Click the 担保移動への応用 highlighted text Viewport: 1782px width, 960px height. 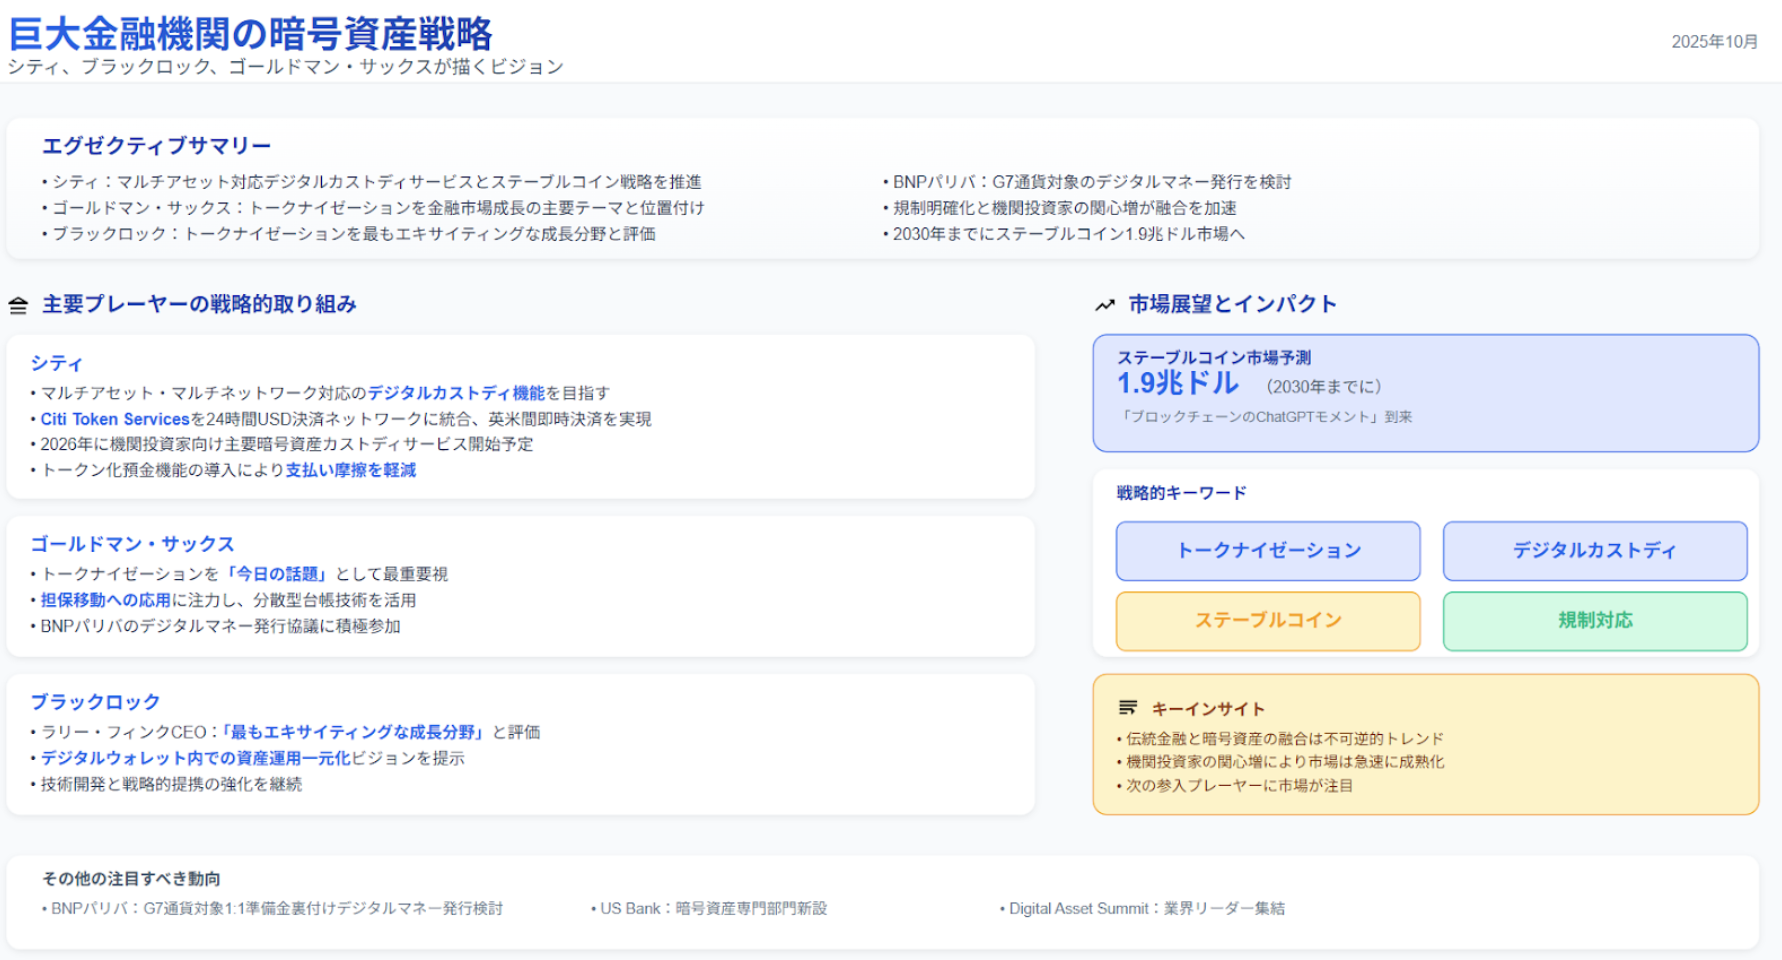105,600
